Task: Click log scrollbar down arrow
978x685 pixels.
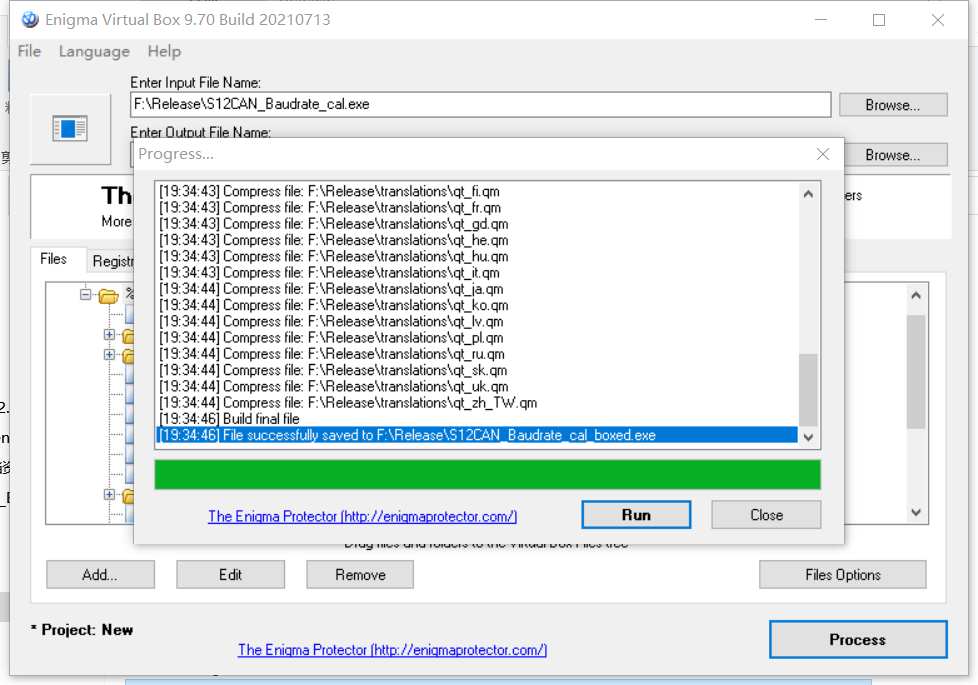Action: pyautogui.click(x=808, y=437)
